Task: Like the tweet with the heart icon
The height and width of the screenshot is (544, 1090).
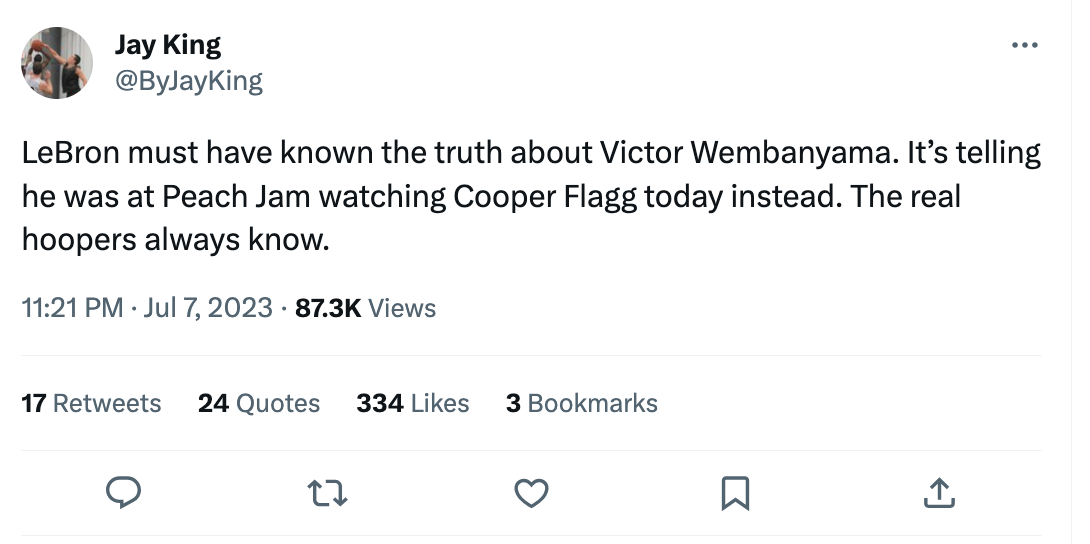Action: [531, 491]
